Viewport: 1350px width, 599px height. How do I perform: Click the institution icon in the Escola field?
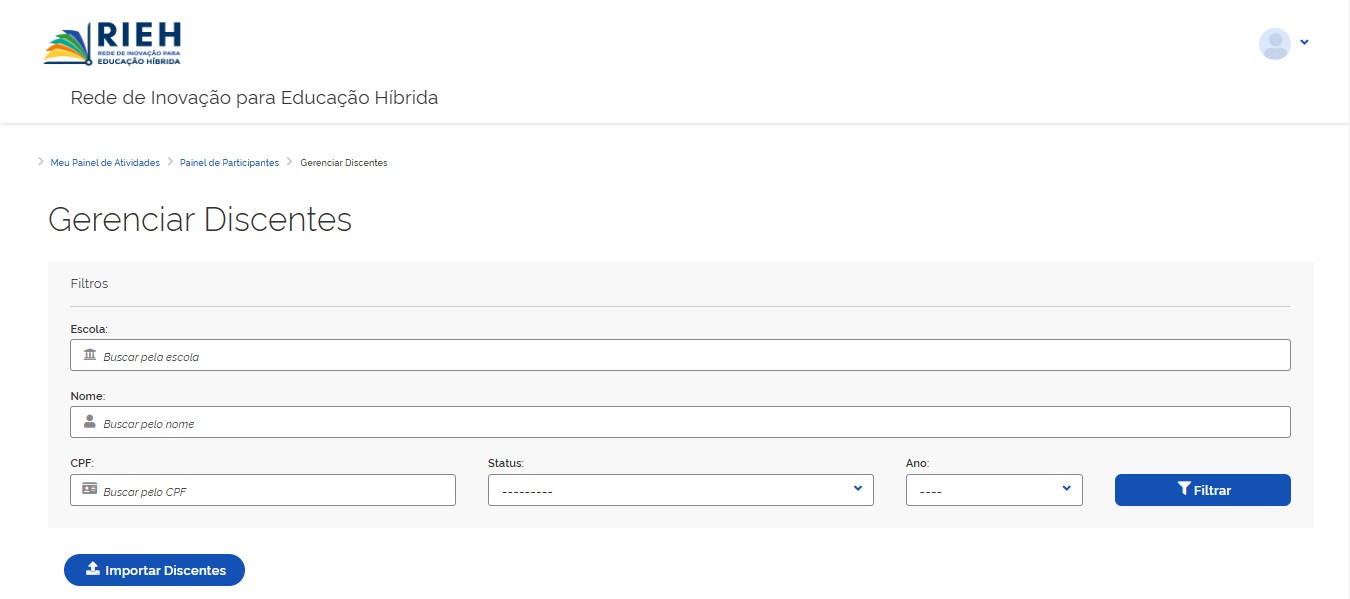tap(90, 355)
